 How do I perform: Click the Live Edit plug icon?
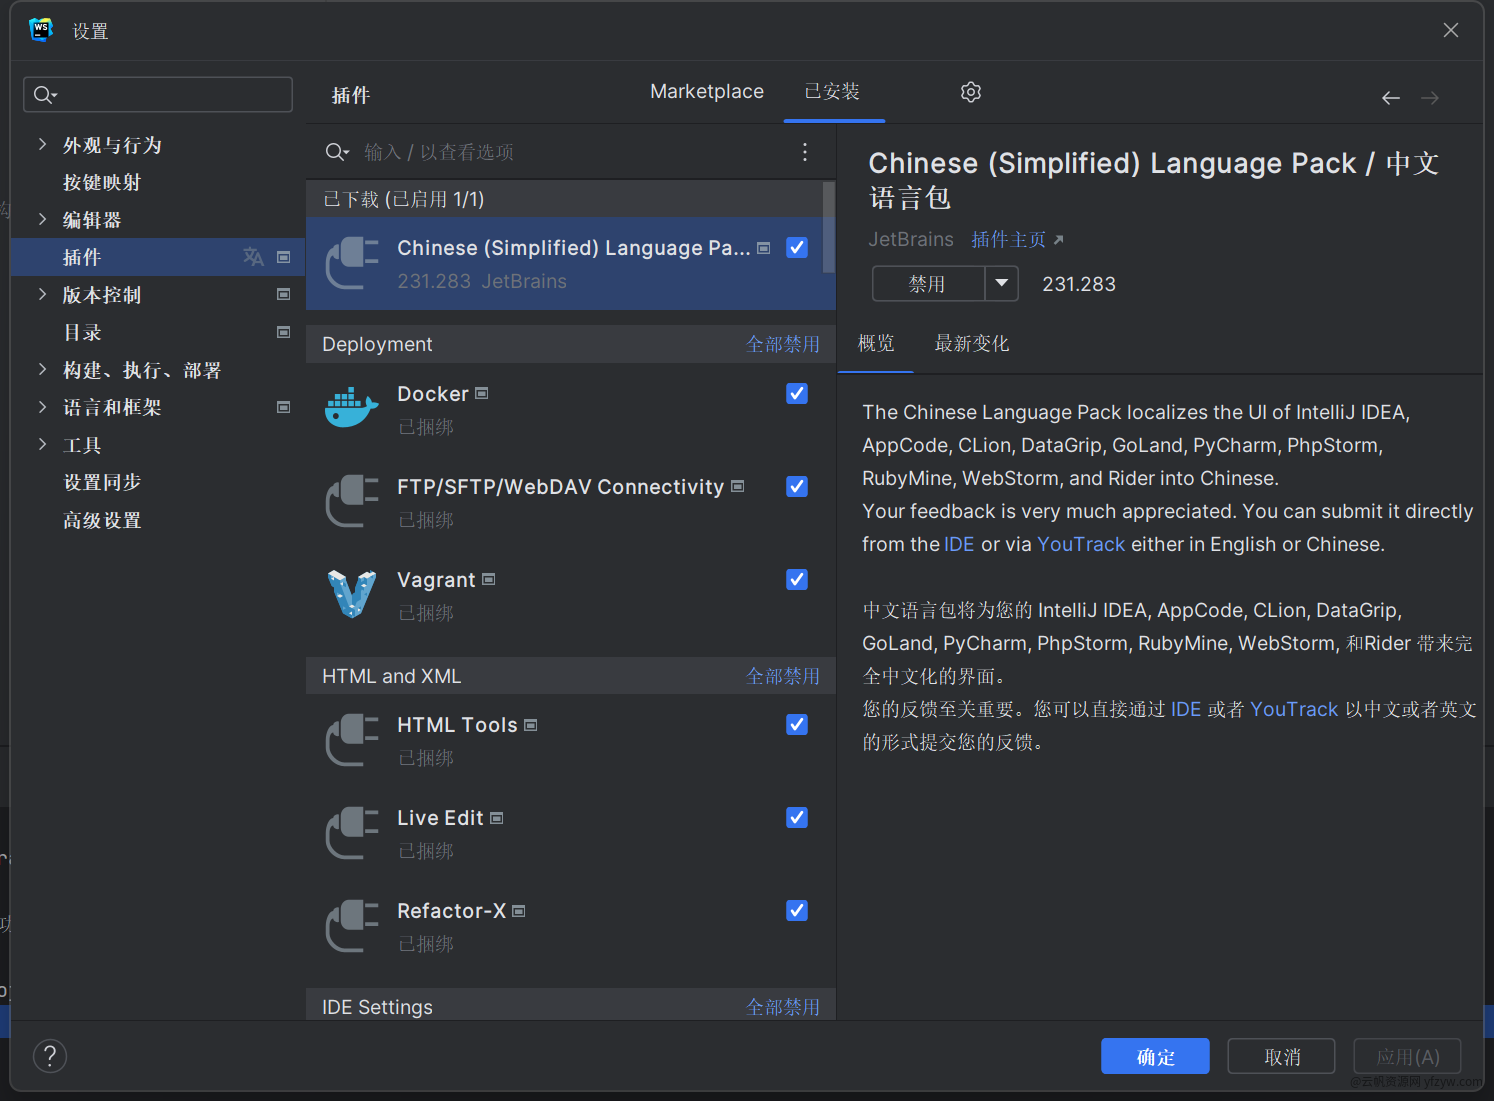pyautogui.click(x=352, y=832)
